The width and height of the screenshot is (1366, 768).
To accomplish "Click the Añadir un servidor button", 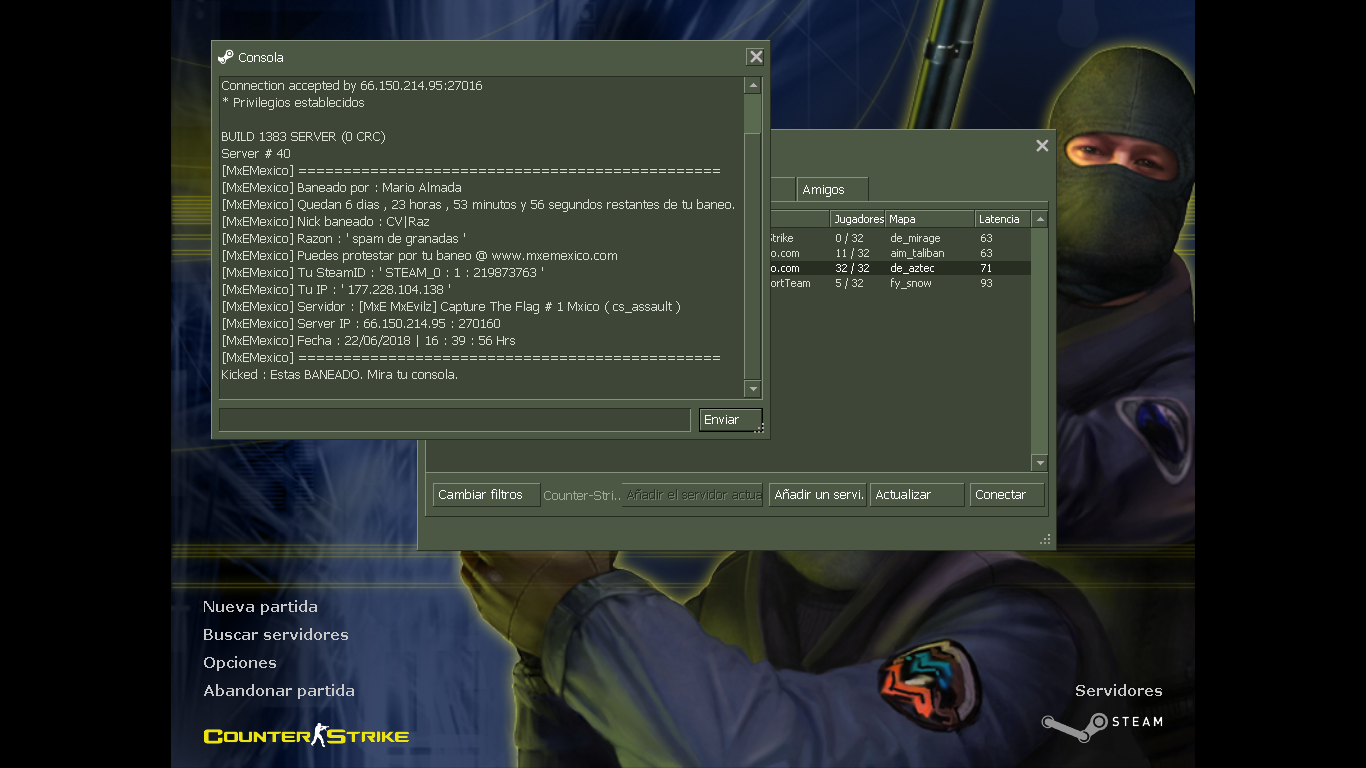I will click(x=817, y=495).
